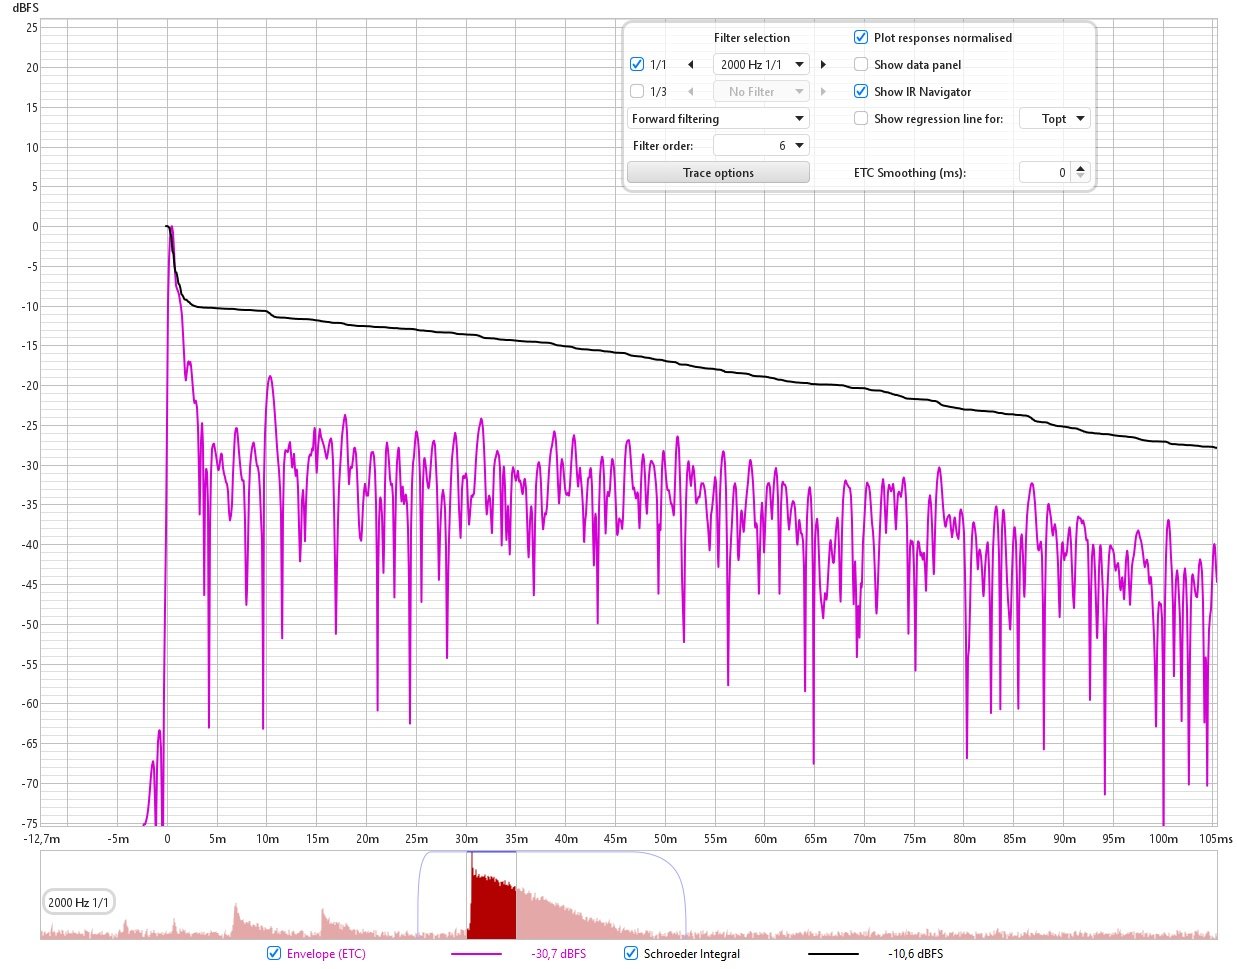The width and height of the screenshot is (1237, 969).
Task: Click previous arrow beside 1/3 No Filter
Action: (690, 92)
